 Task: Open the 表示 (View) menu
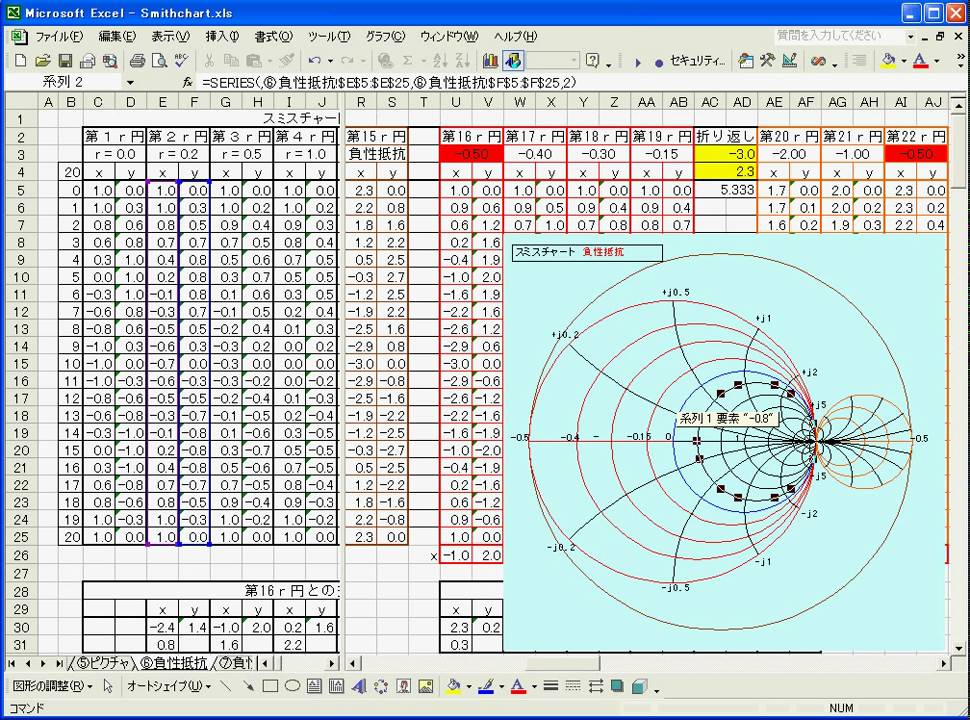171,36
